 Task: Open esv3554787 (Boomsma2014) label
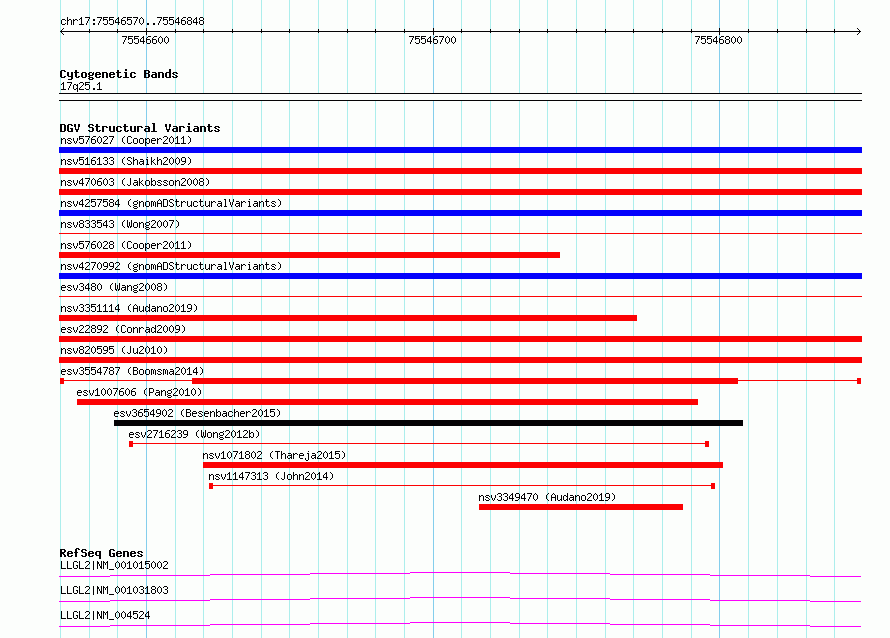132,371
